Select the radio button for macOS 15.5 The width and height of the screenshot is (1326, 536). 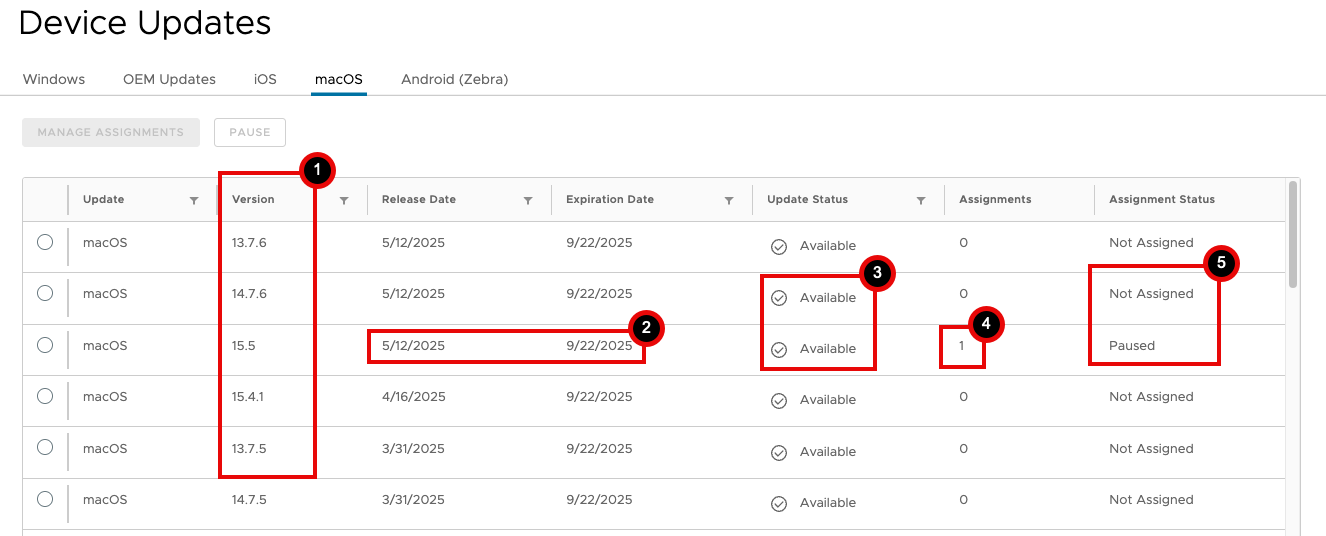45,345
